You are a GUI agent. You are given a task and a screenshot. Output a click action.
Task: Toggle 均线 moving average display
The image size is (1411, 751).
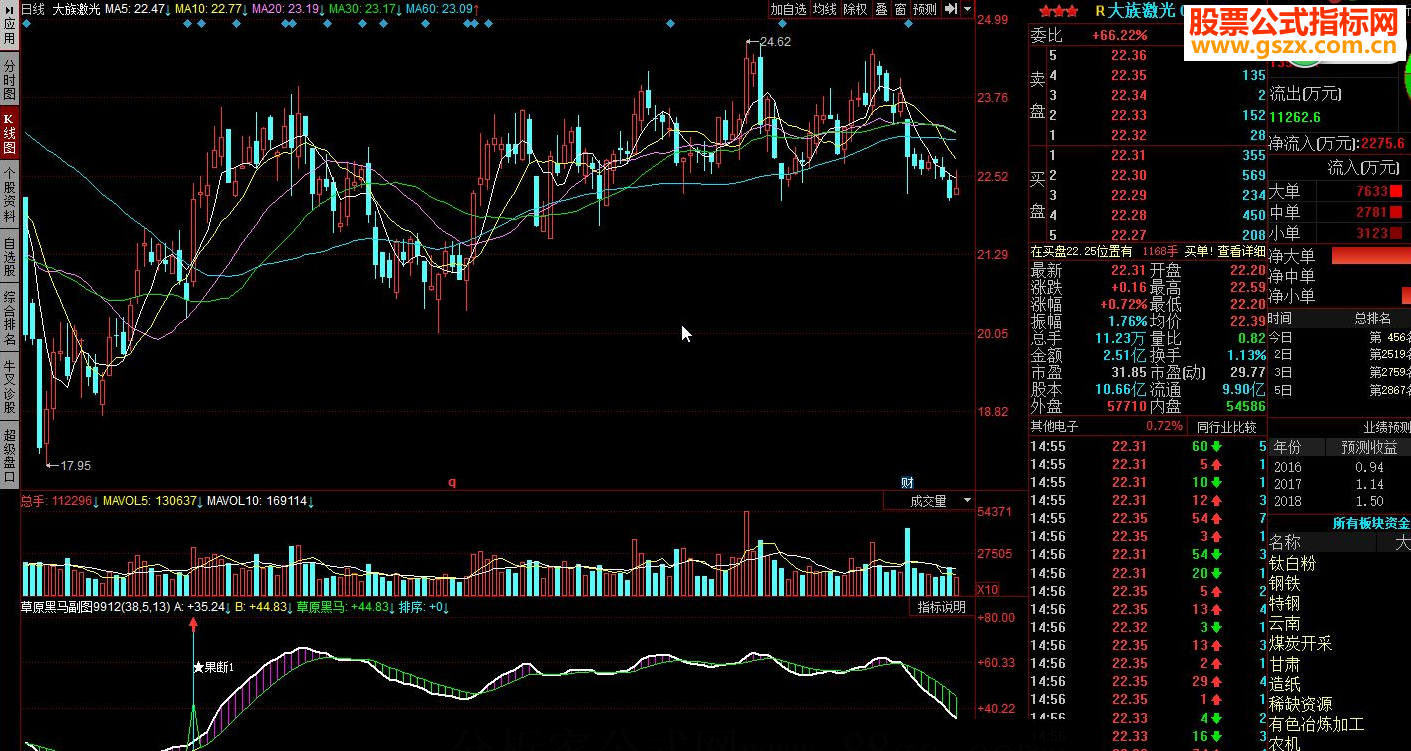[x=824, y=9]
